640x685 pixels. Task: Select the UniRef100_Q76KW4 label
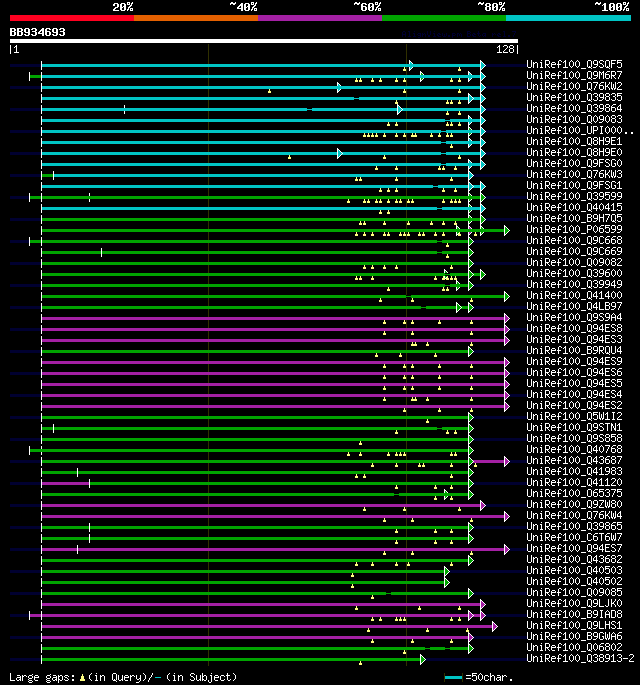pos(574,515)
